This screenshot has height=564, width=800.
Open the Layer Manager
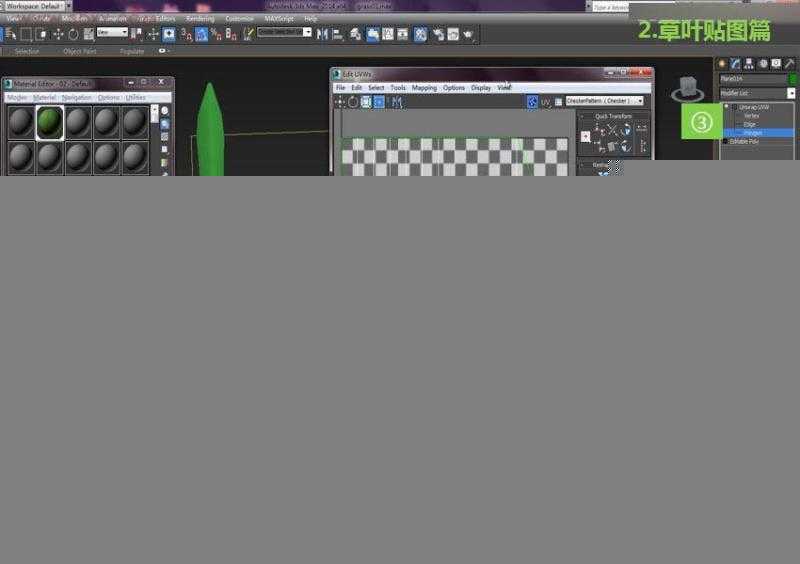355,34
